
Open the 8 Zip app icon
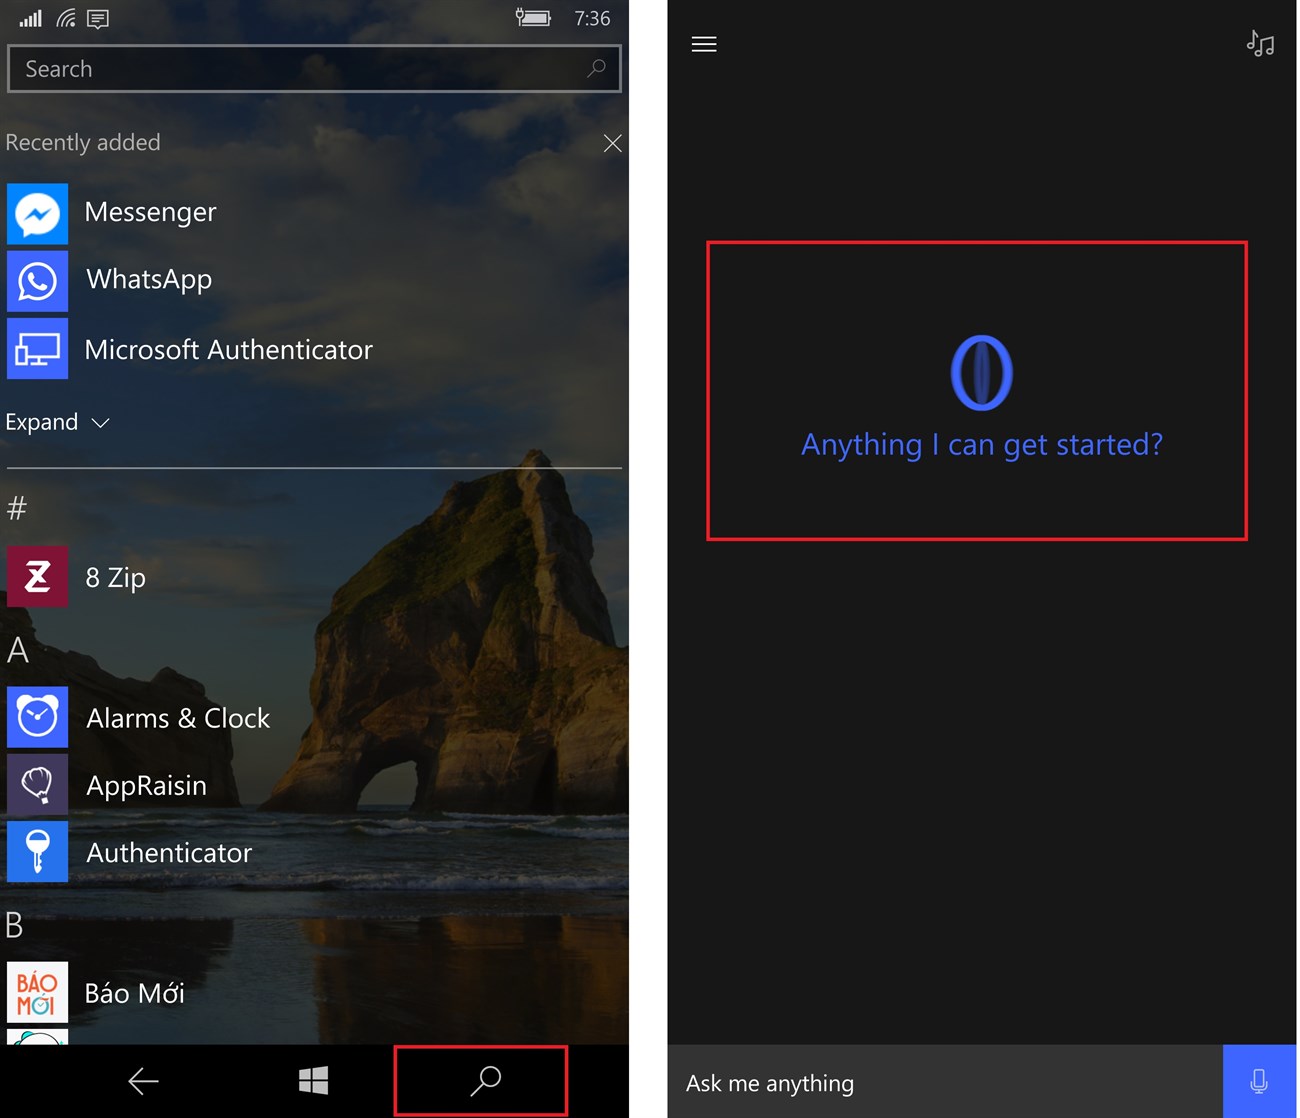[x=37, y=576]
